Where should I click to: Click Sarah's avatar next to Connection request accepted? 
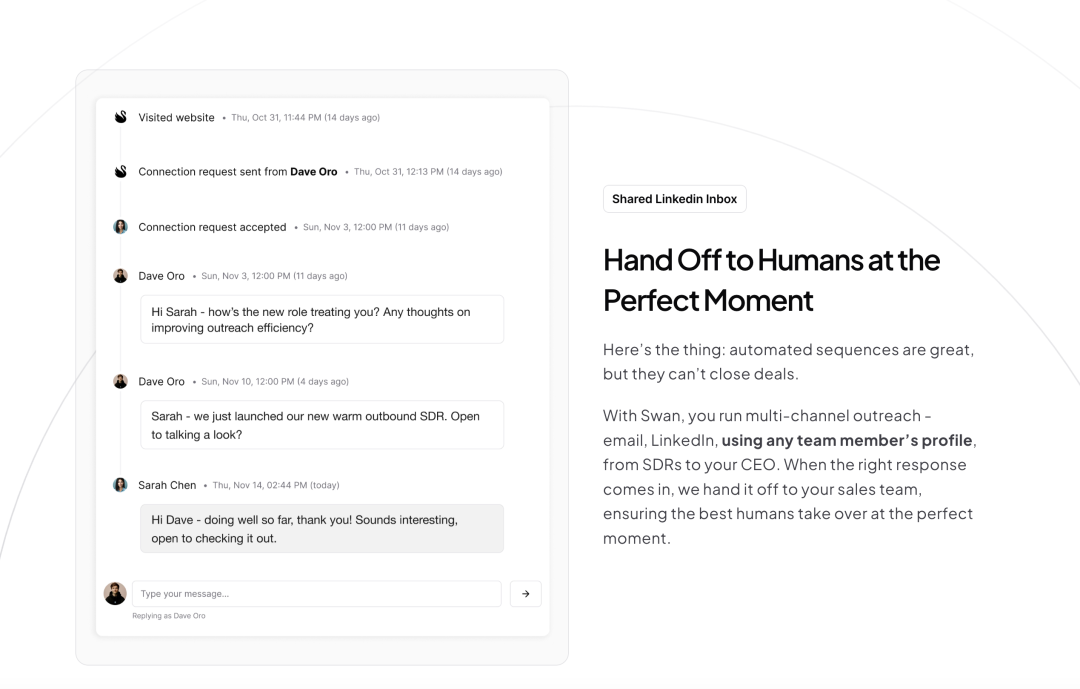pos(121,227)
